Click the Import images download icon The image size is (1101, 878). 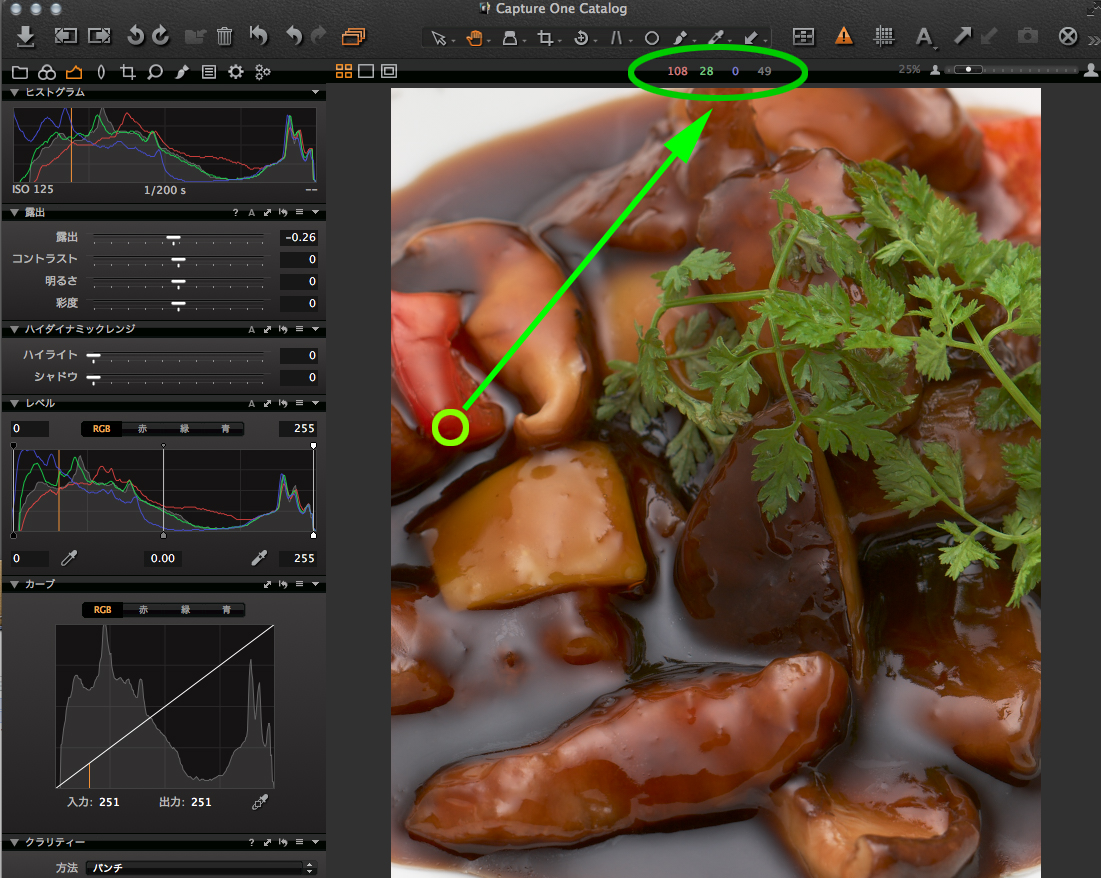[26, 37]
